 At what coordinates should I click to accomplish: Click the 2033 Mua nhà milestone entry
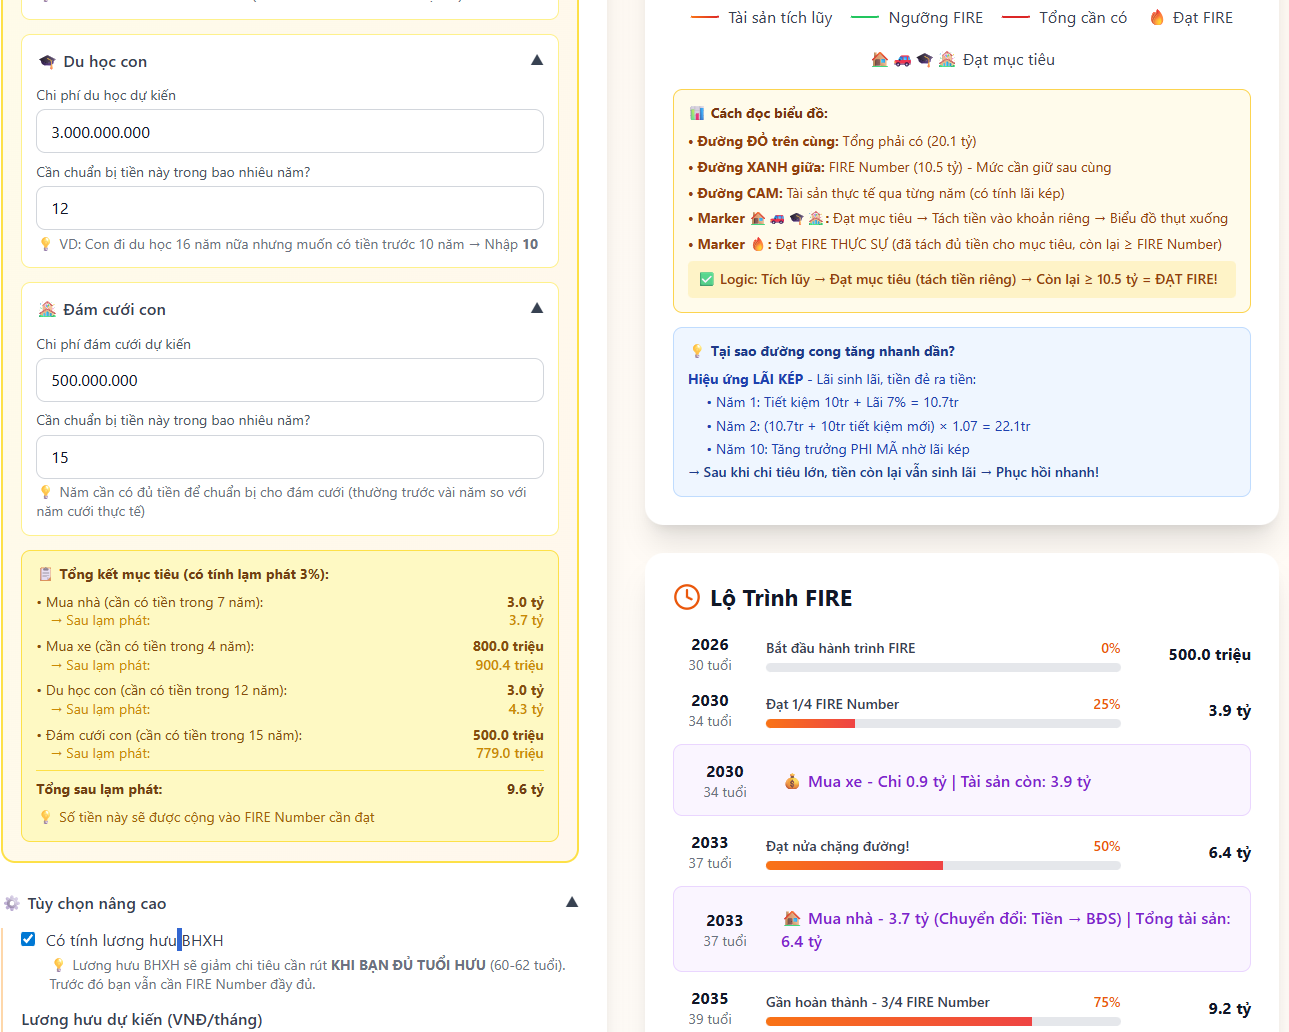[961, 928]
